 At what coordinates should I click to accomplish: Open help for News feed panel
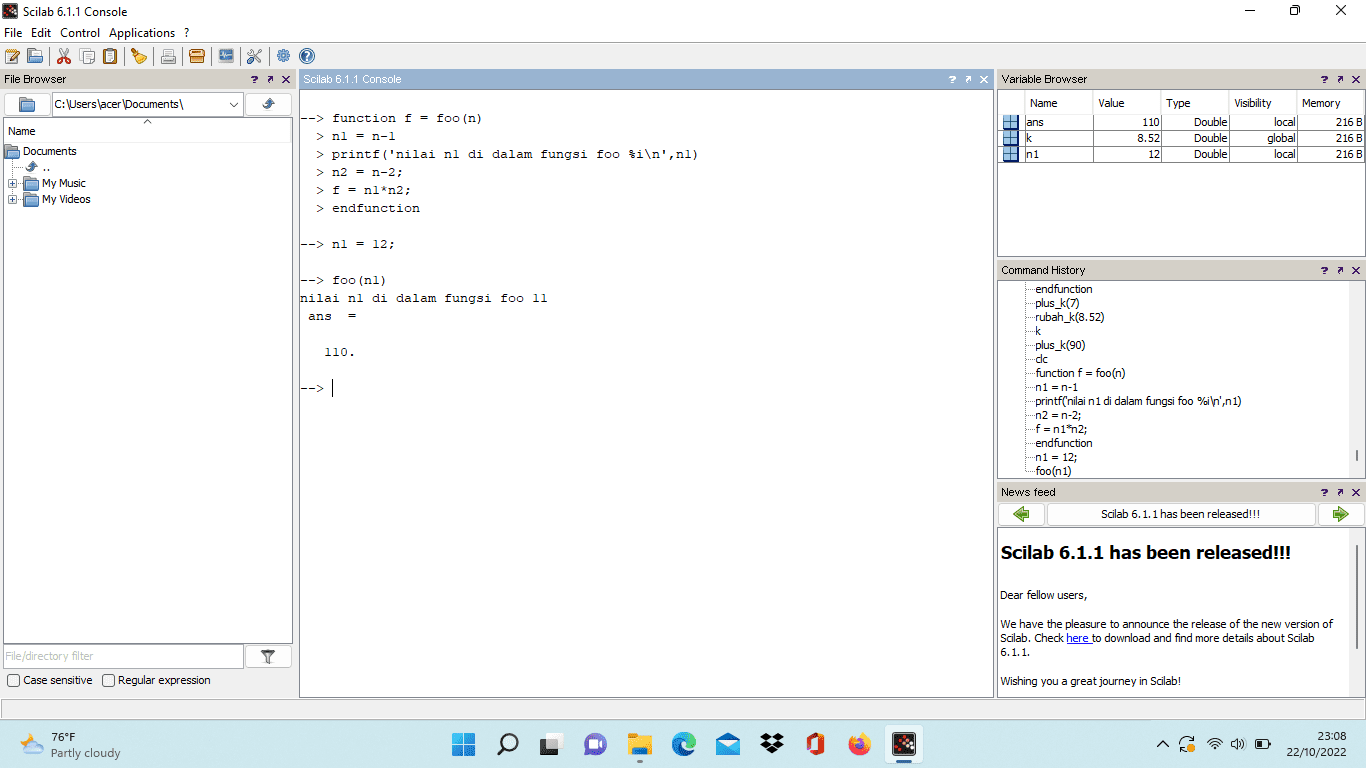click(x=1325, y=492)
